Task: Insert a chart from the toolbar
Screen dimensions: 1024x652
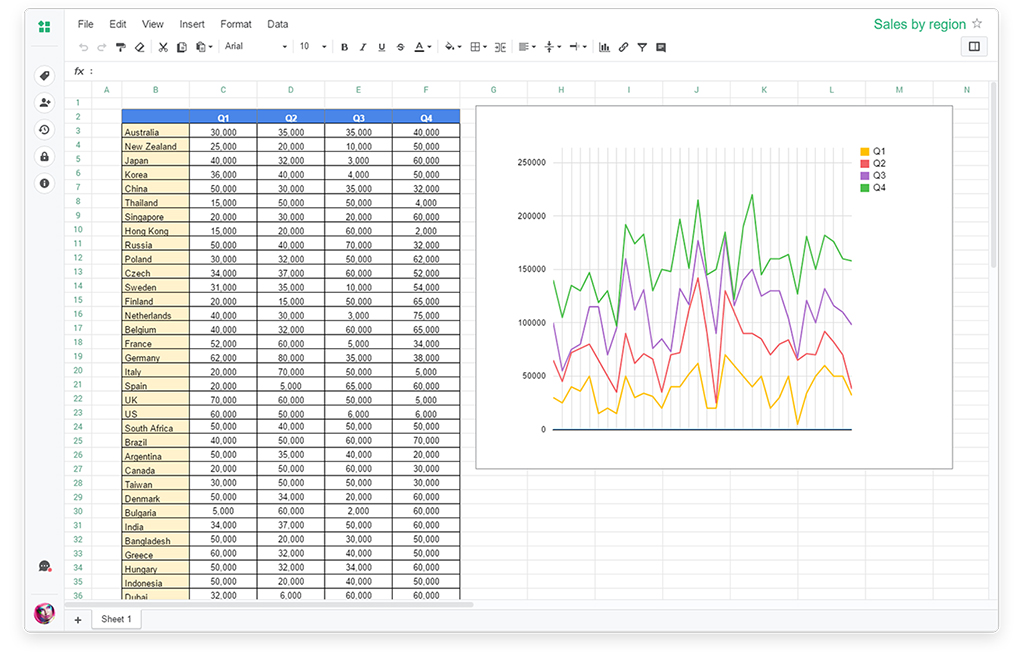Action: [x=604, y=47]
